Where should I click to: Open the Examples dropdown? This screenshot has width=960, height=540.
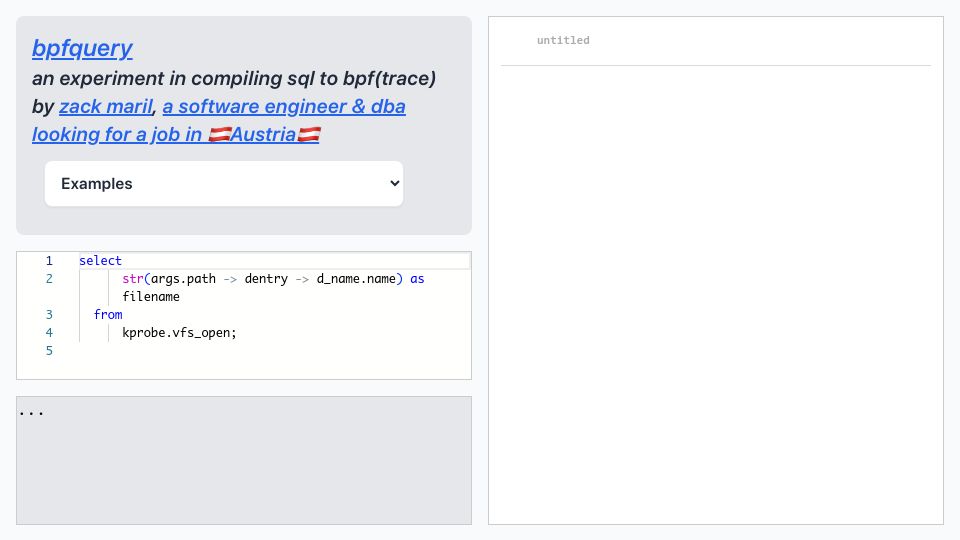point(223,184)
